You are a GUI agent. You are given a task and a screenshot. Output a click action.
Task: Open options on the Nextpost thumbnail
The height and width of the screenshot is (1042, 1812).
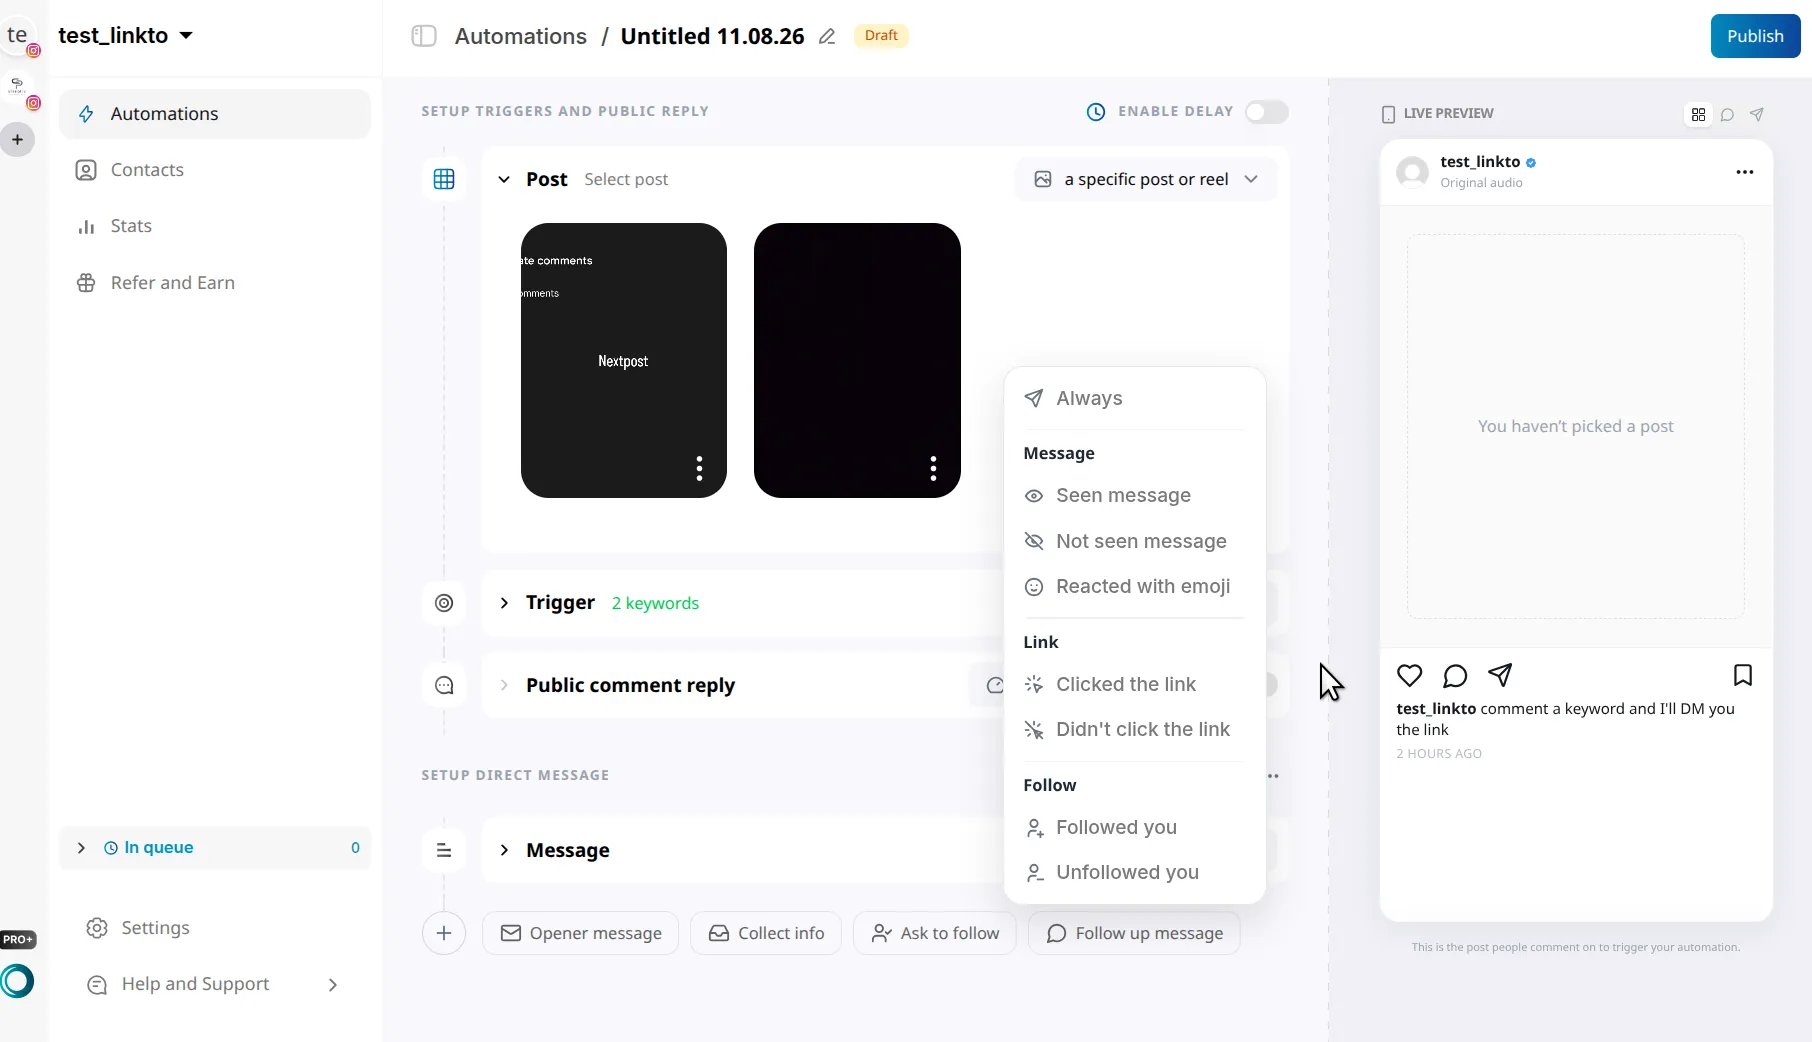click(699, 468)
